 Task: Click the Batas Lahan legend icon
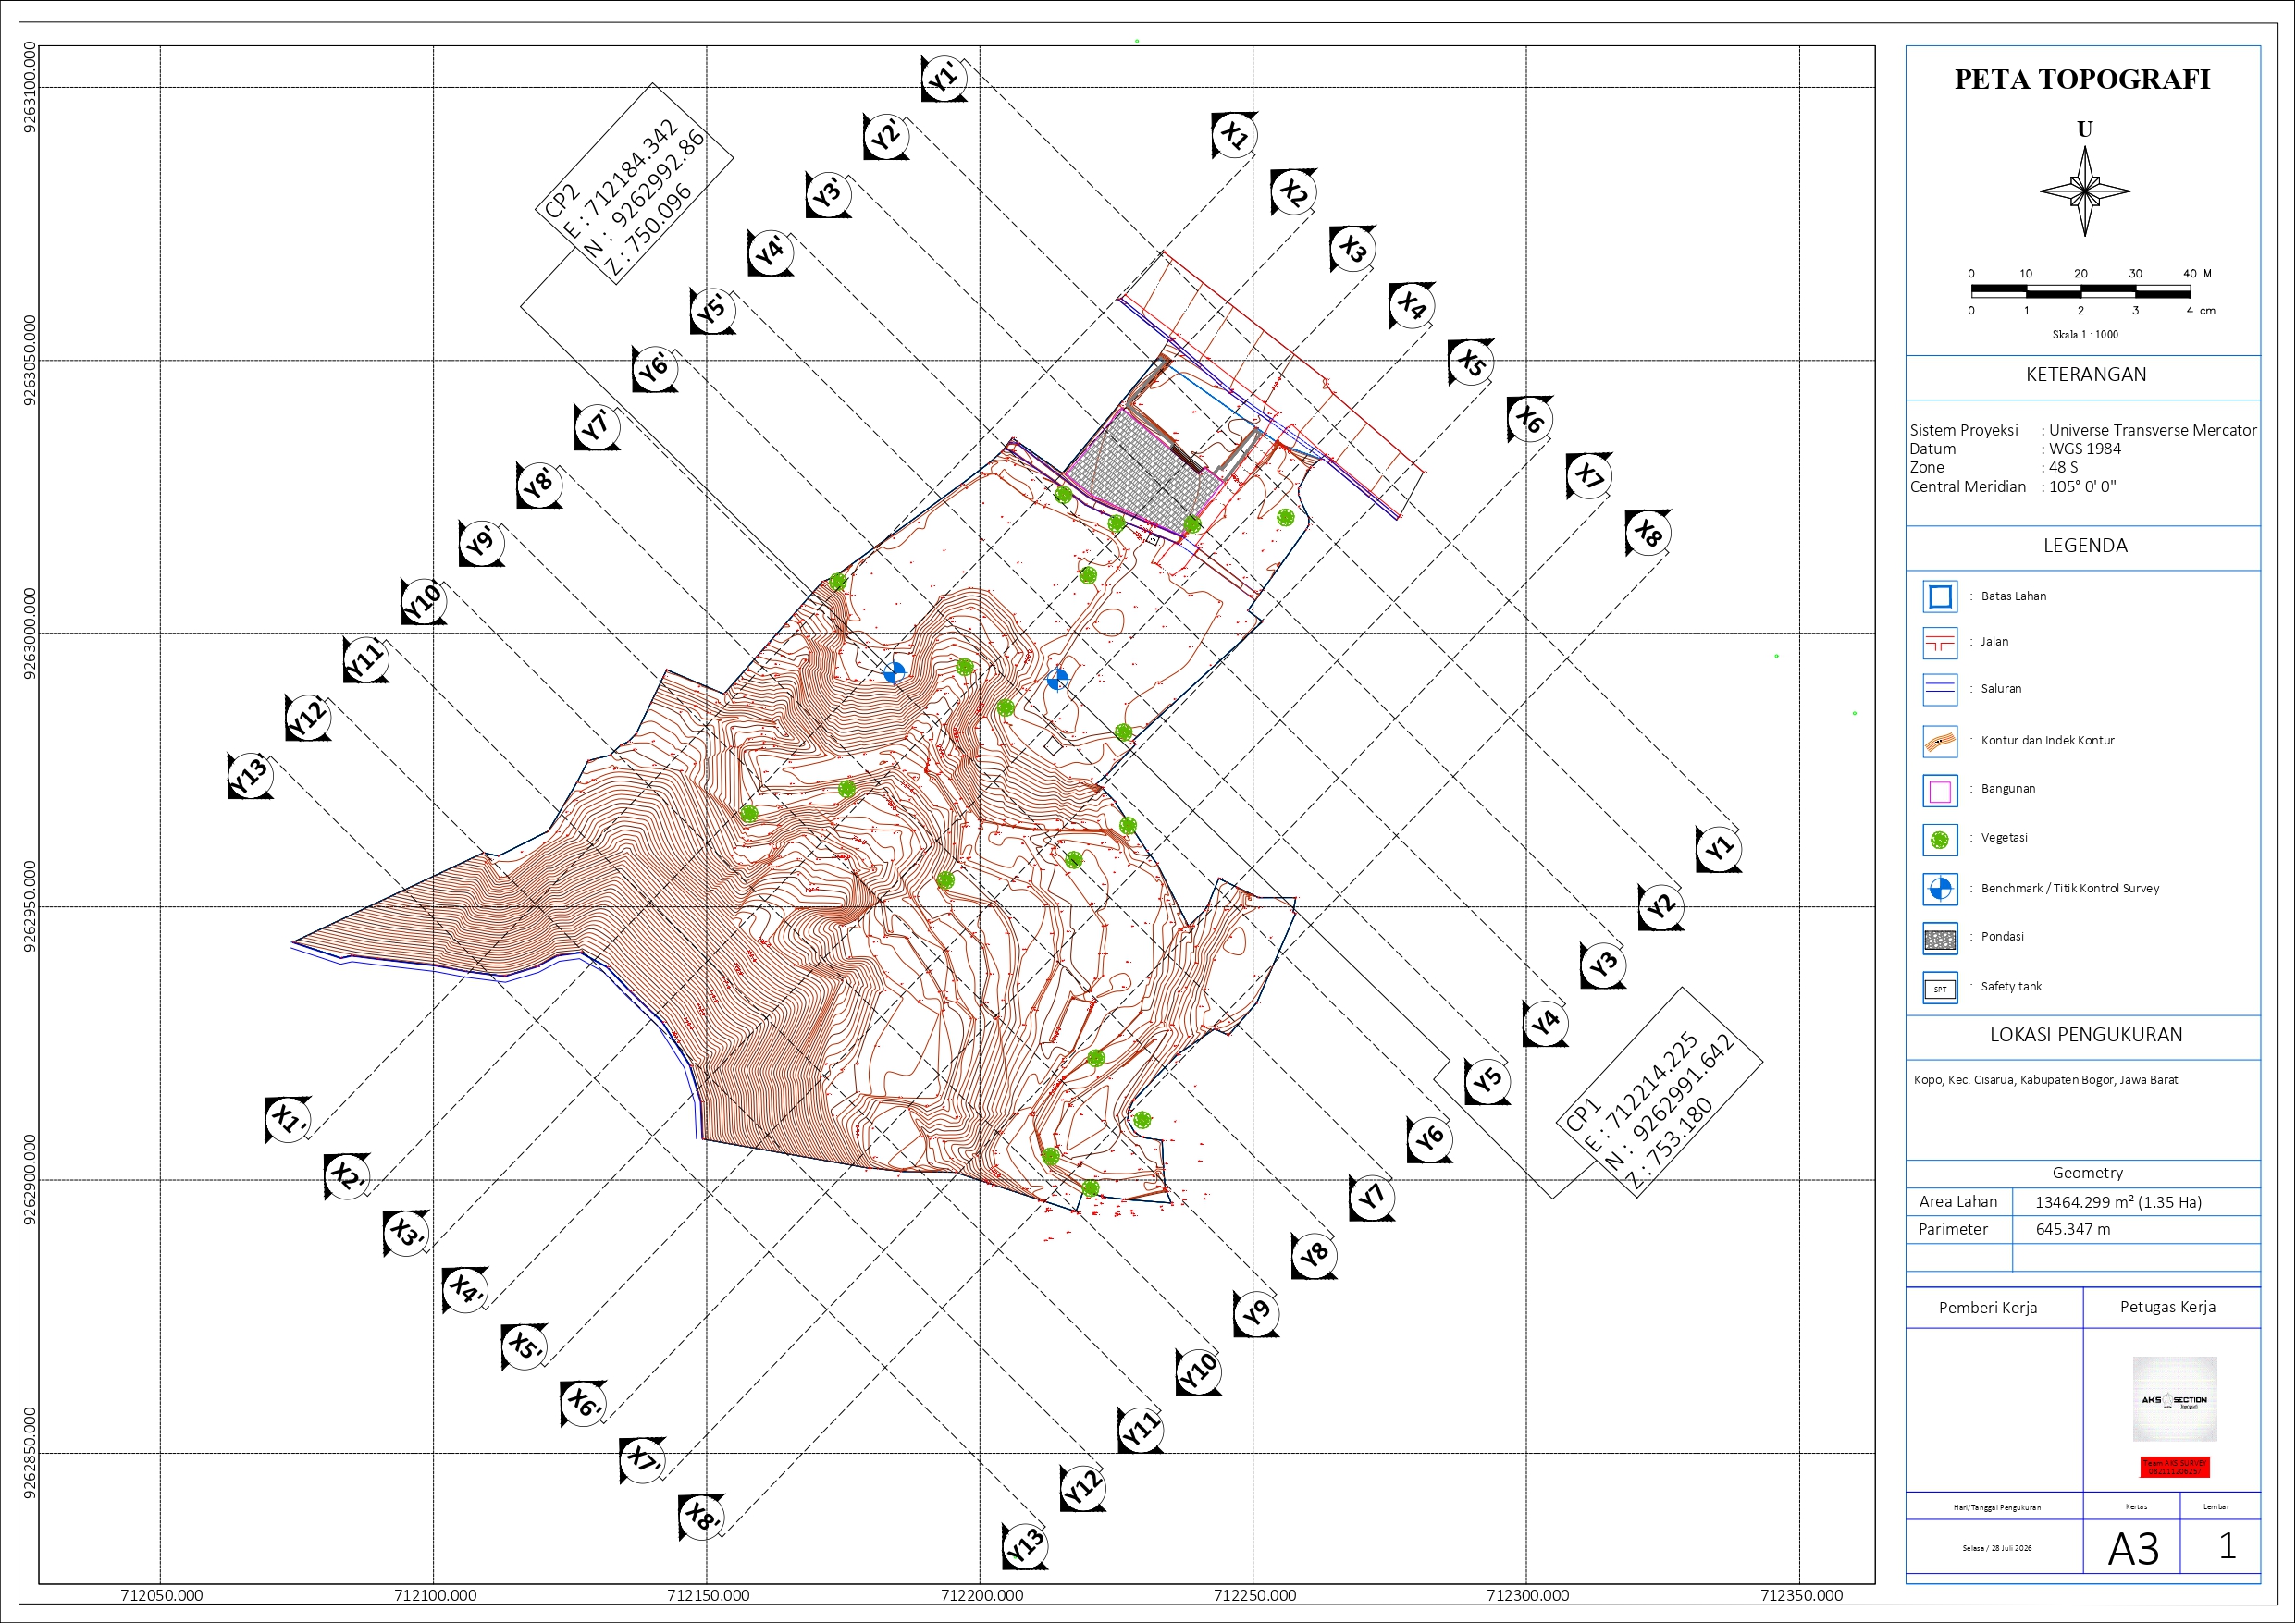(1939, 597)
